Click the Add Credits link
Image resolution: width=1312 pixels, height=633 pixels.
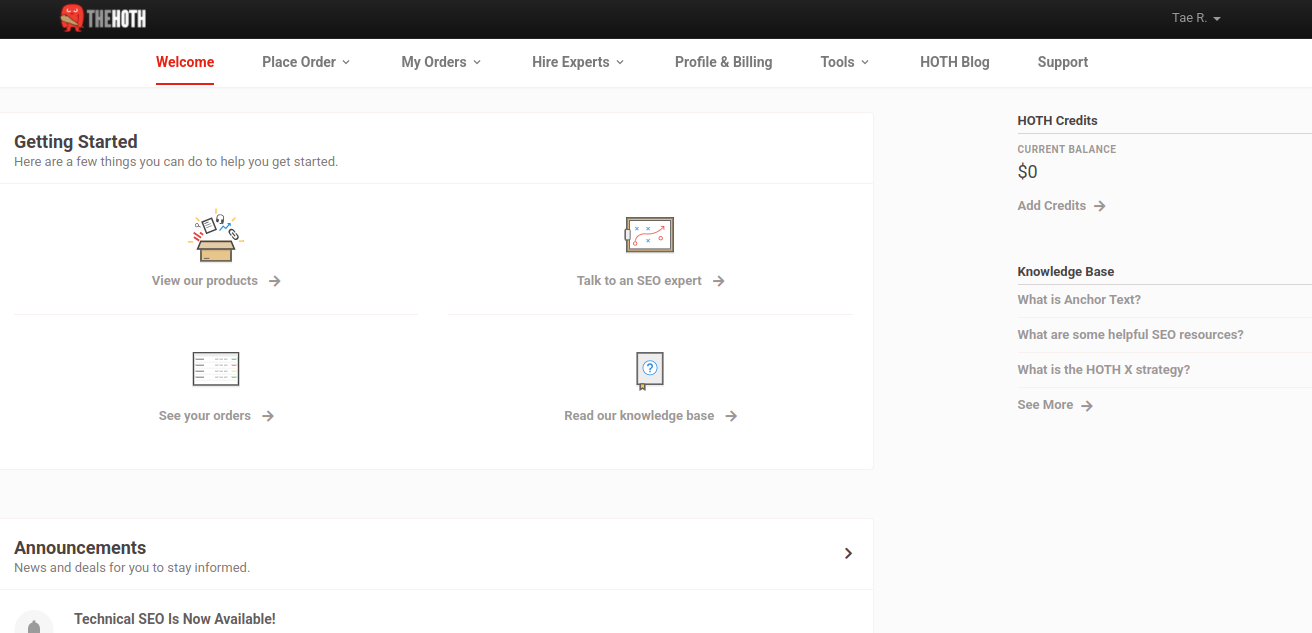click(1052, 206)
